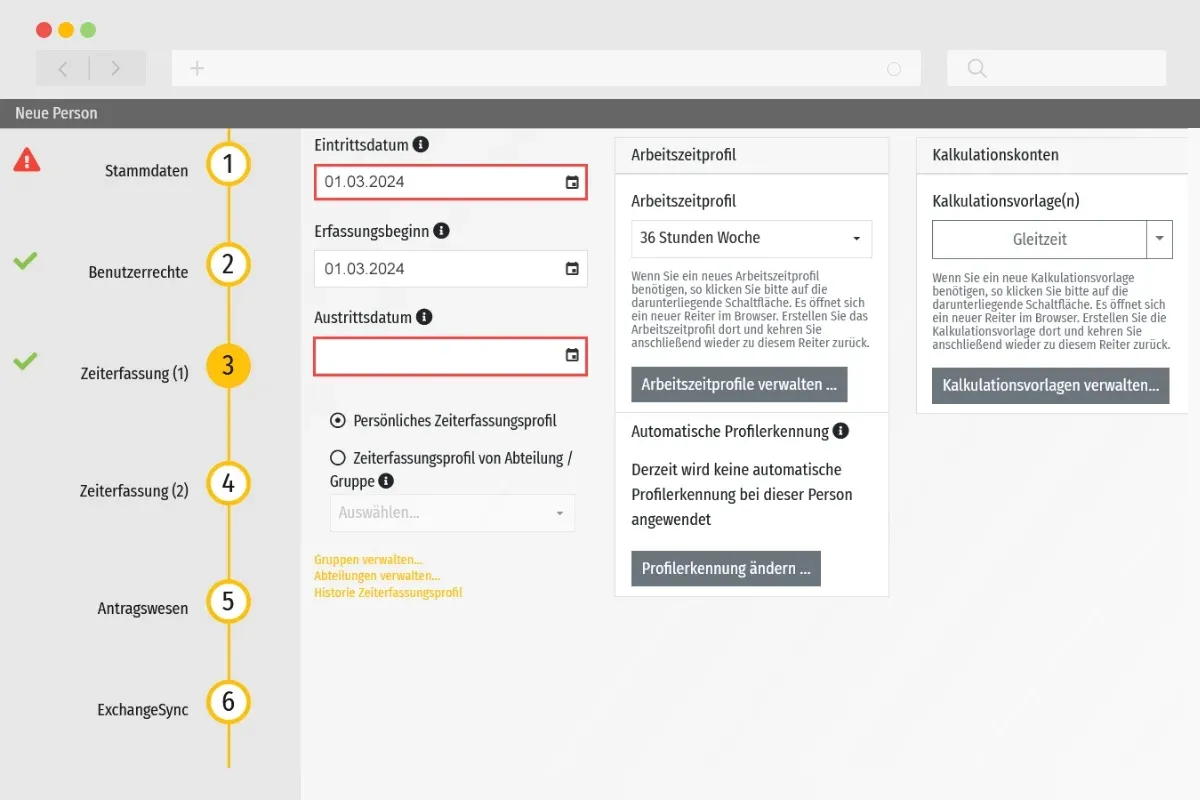Click the circular reload indicator in the address bar
Viewport: 1200px width, 800px height.
[894, 69]
